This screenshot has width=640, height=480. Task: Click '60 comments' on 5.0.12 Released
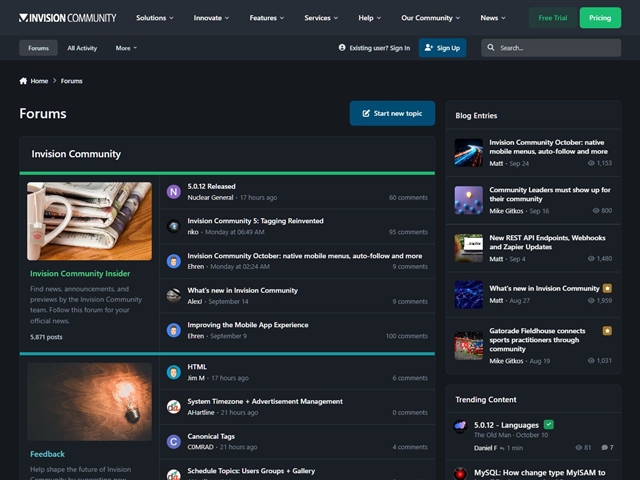[408, 198]
